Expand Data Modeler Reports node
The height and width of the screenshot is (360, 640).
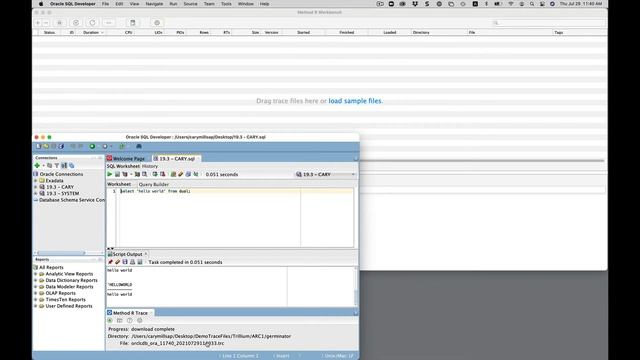click(x=36, y=287)
